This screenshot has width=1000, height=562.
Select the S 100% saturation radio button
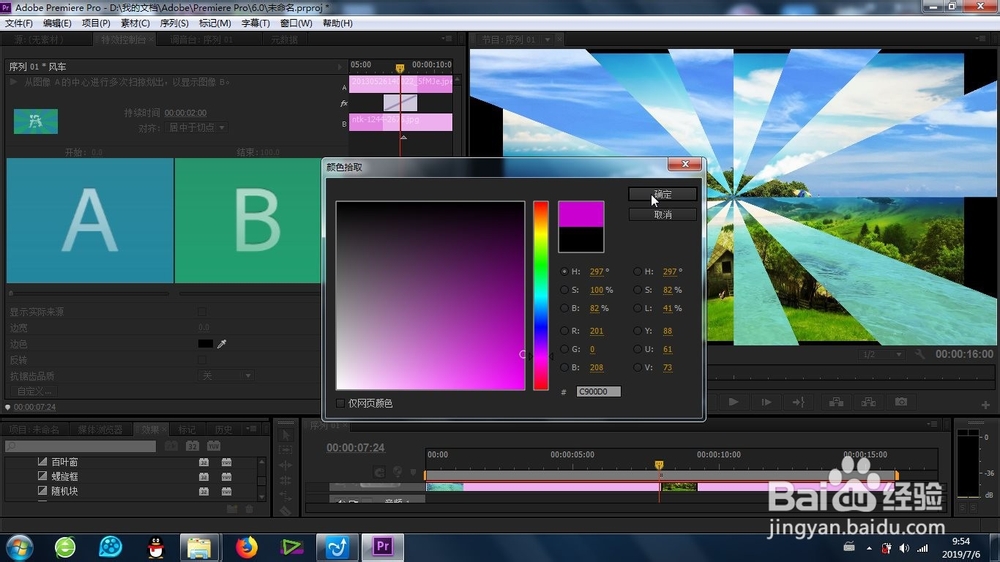564,290
